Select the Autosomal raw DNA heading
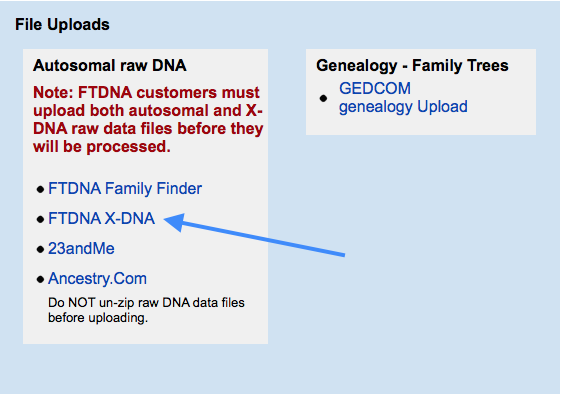The image size is (561, 395). tap(109, 65)
